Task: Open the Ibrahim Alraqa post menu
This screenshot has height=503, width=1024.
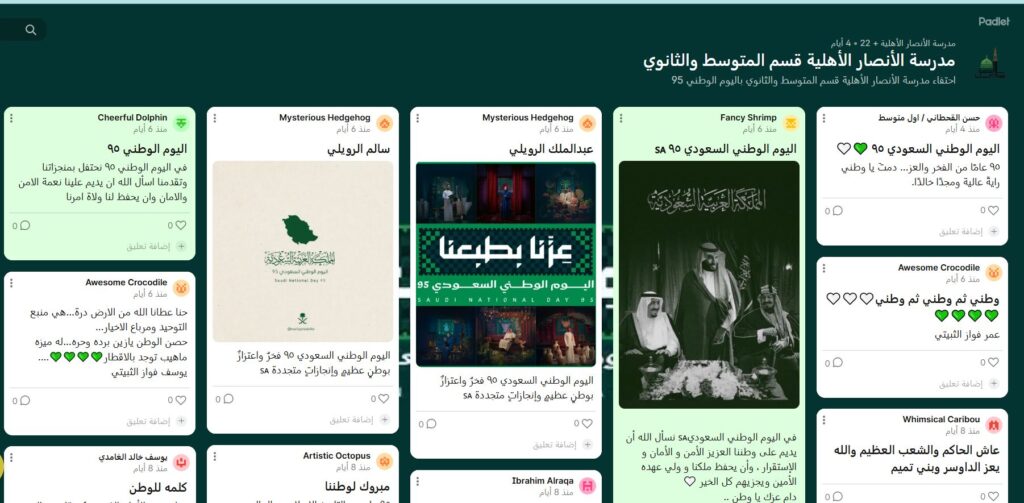Action: (417, 481)
